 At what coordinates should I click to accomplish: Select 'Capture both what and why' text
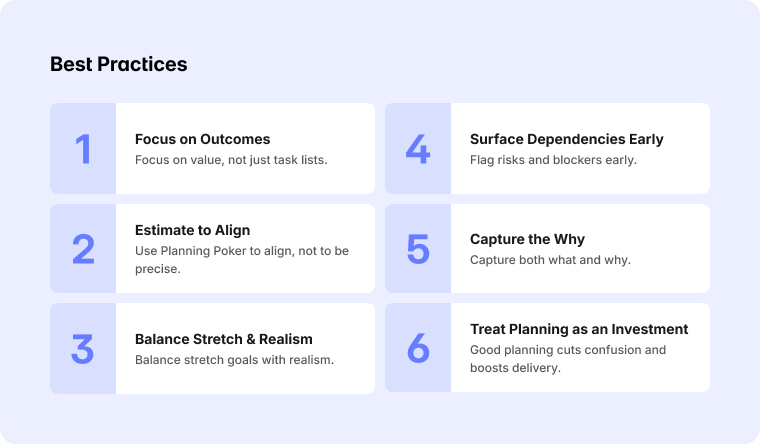click(x=550, y=260)
